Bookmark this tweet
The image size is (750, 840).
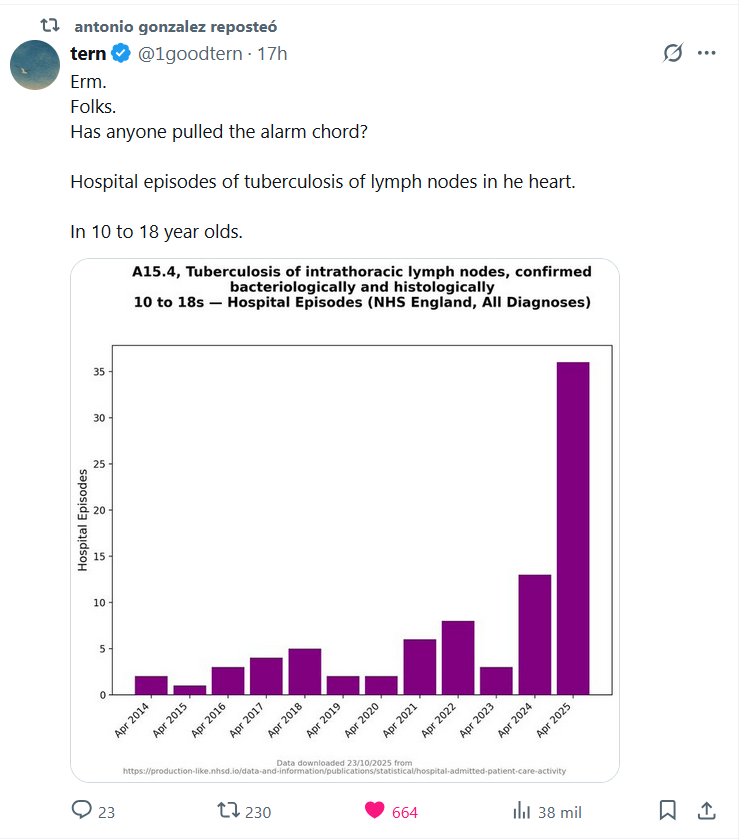click(x=668, y=811)
